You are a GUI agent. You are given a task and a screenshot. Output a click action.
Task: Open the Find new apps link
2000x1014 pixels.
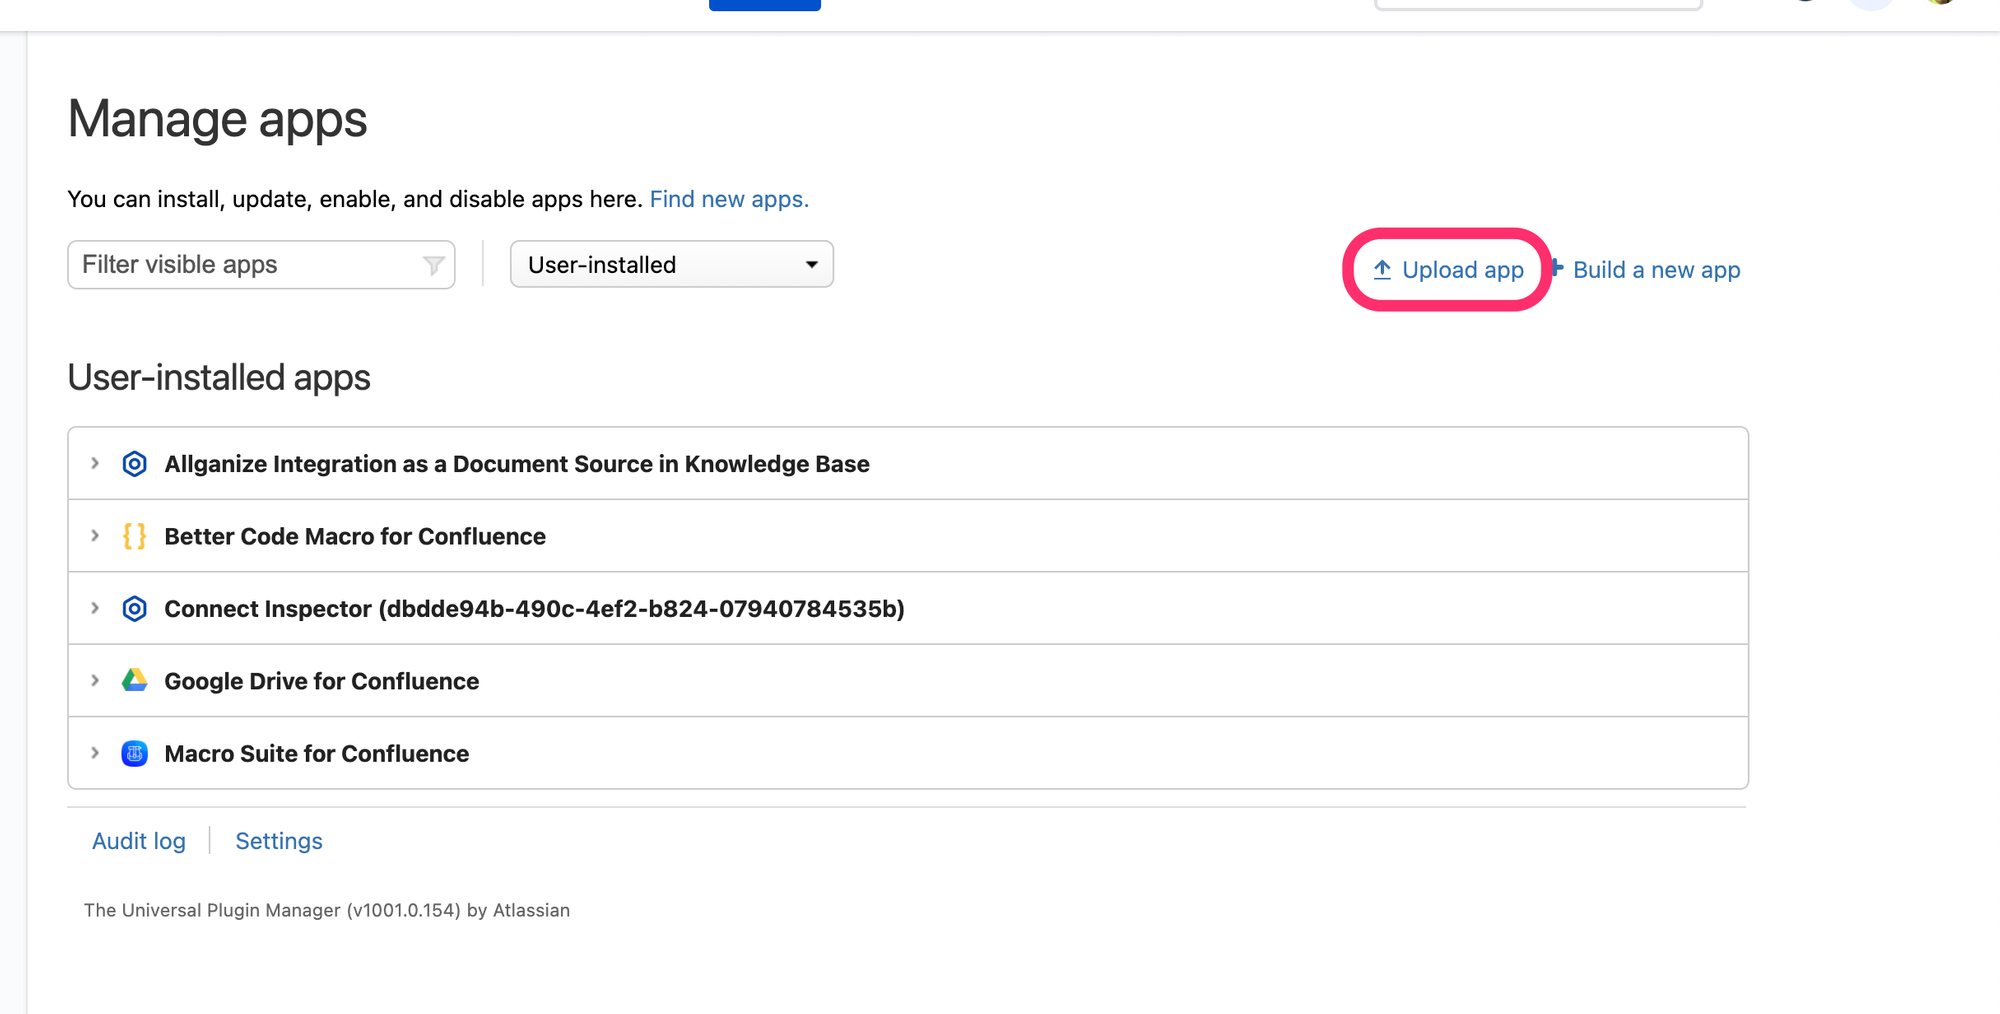click(x=729, y=199)
